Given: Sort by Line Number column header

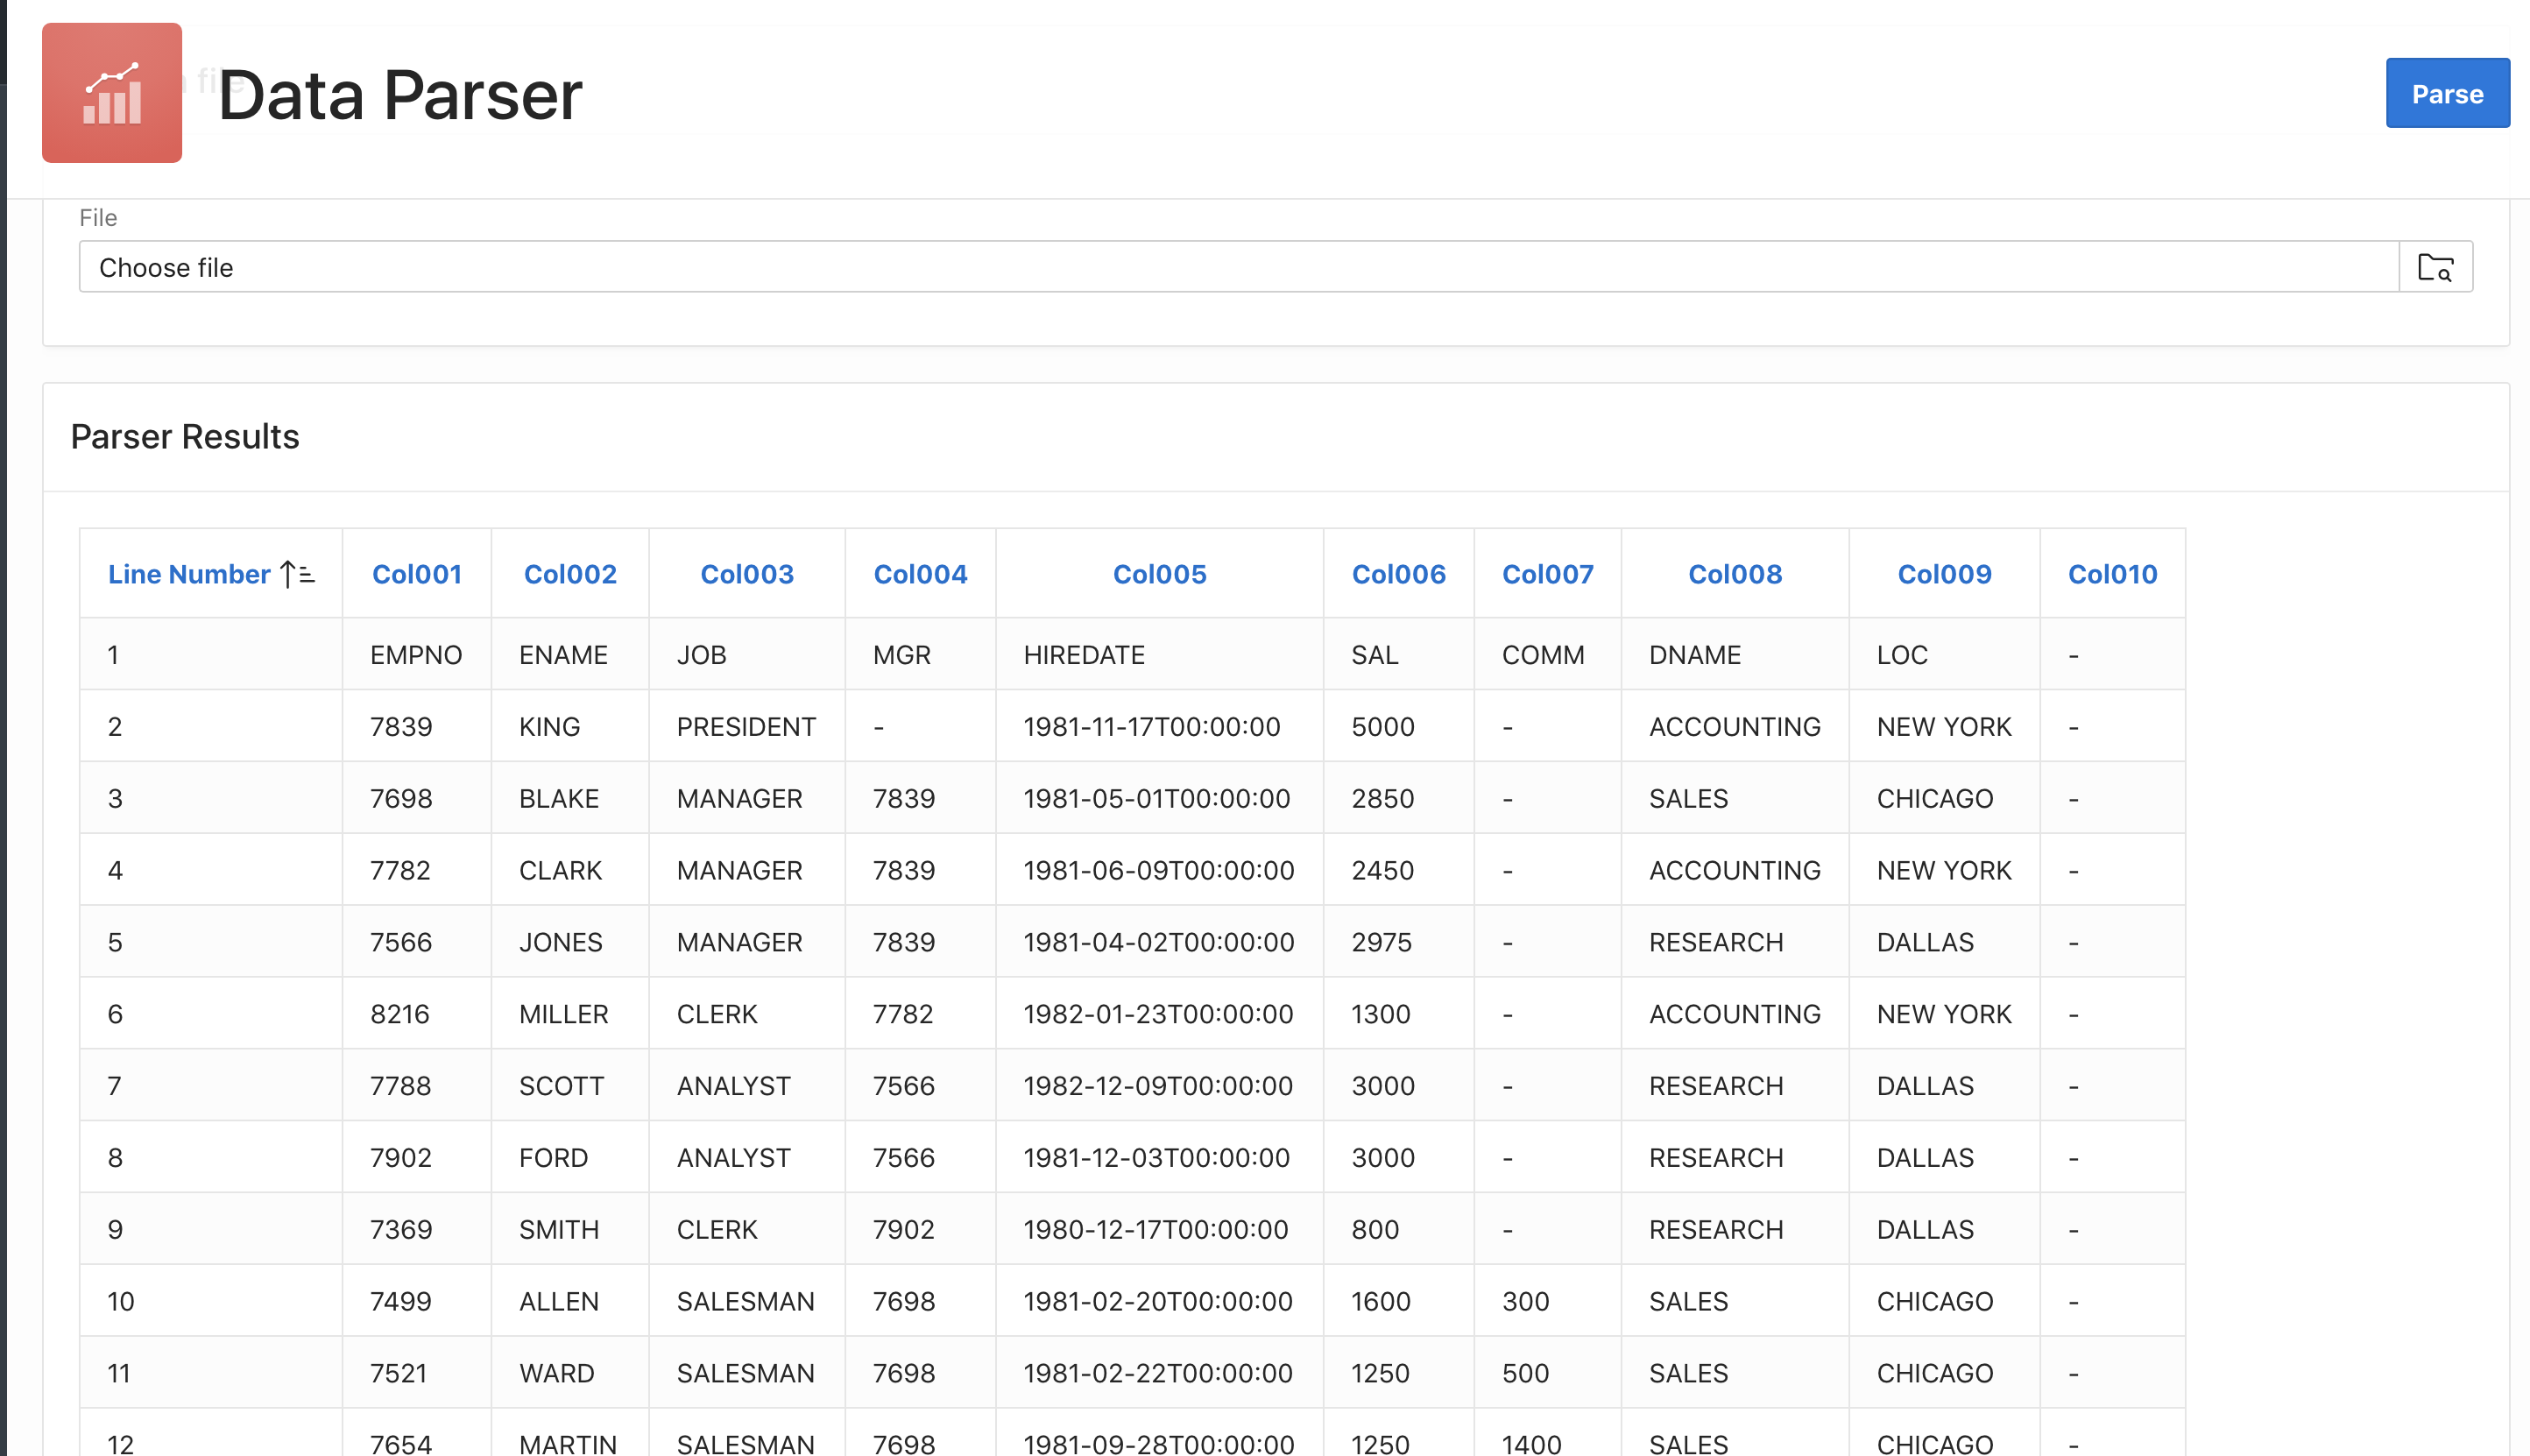Looking at the screenshot, I should (189, 574).
